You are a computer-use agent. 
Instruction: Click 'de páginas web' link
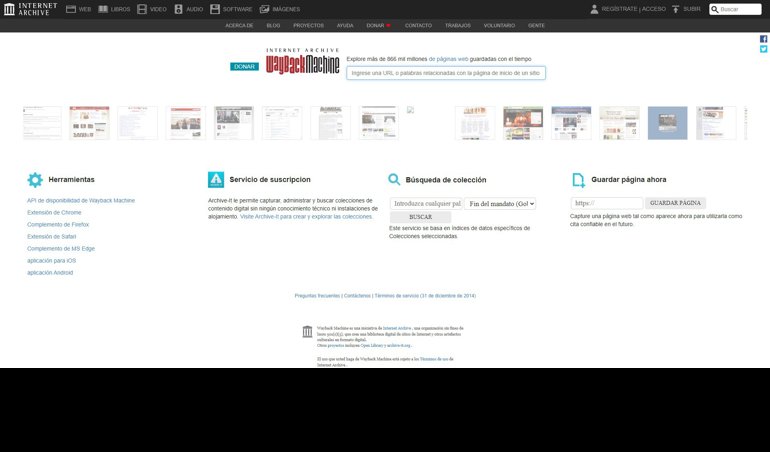tap(448, 59)
